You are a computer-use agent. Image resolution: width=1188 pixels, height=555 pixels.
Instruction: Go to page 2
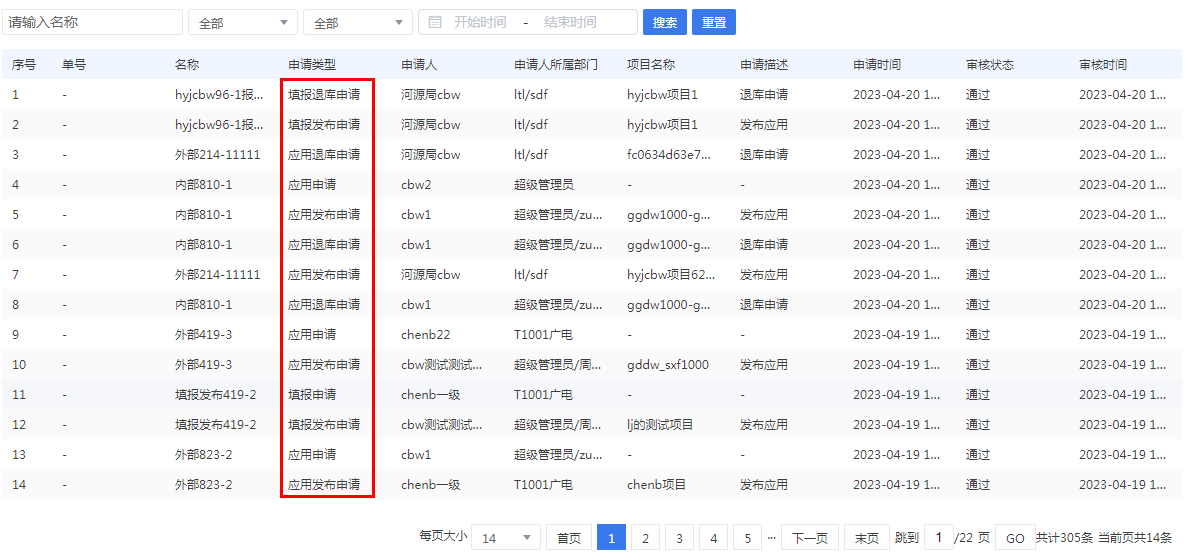pyautogui.click(x=645, y=538)
